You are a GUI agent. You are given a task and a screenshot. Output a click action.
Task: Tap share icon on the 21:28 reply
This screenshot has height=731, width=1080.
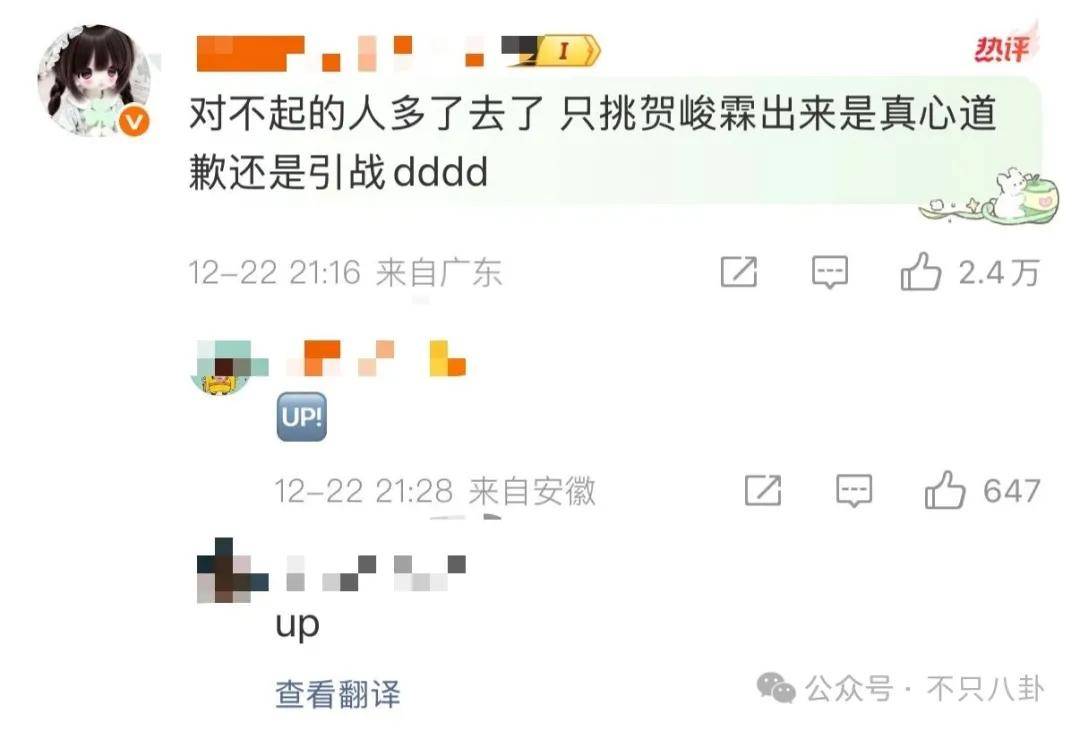point(763,490)
